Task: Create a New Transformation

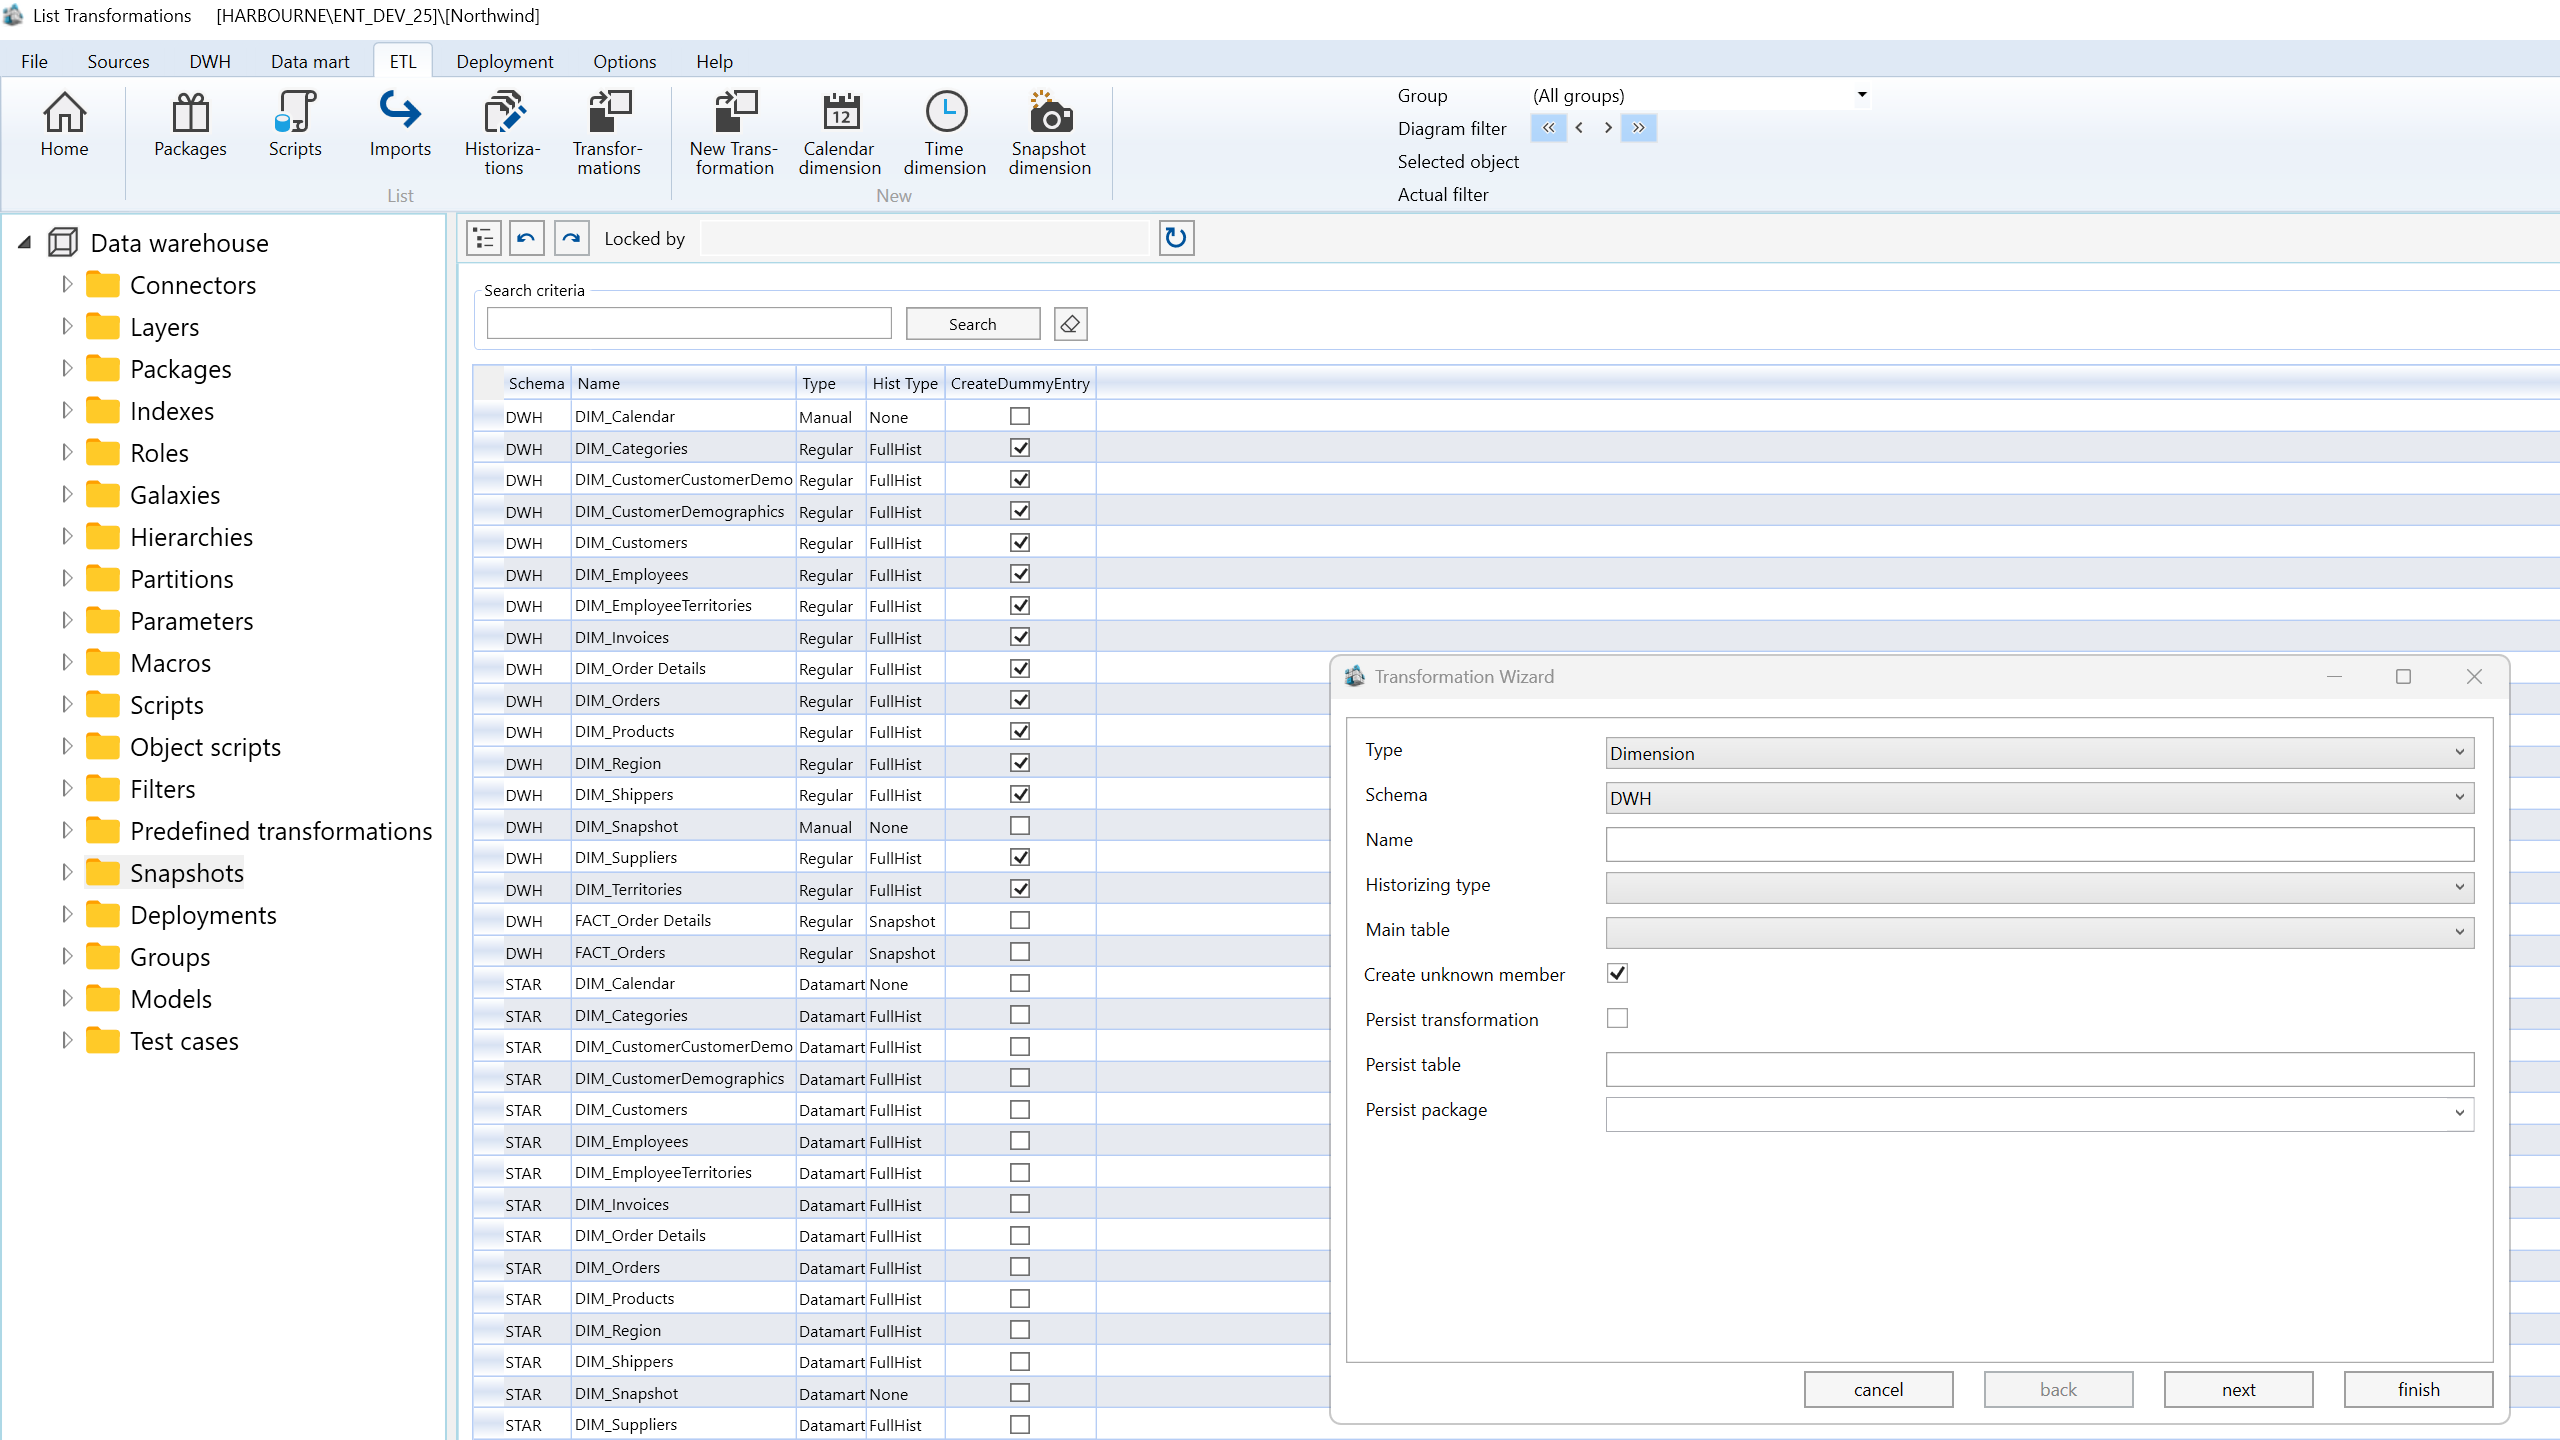Action: [734, 133]
